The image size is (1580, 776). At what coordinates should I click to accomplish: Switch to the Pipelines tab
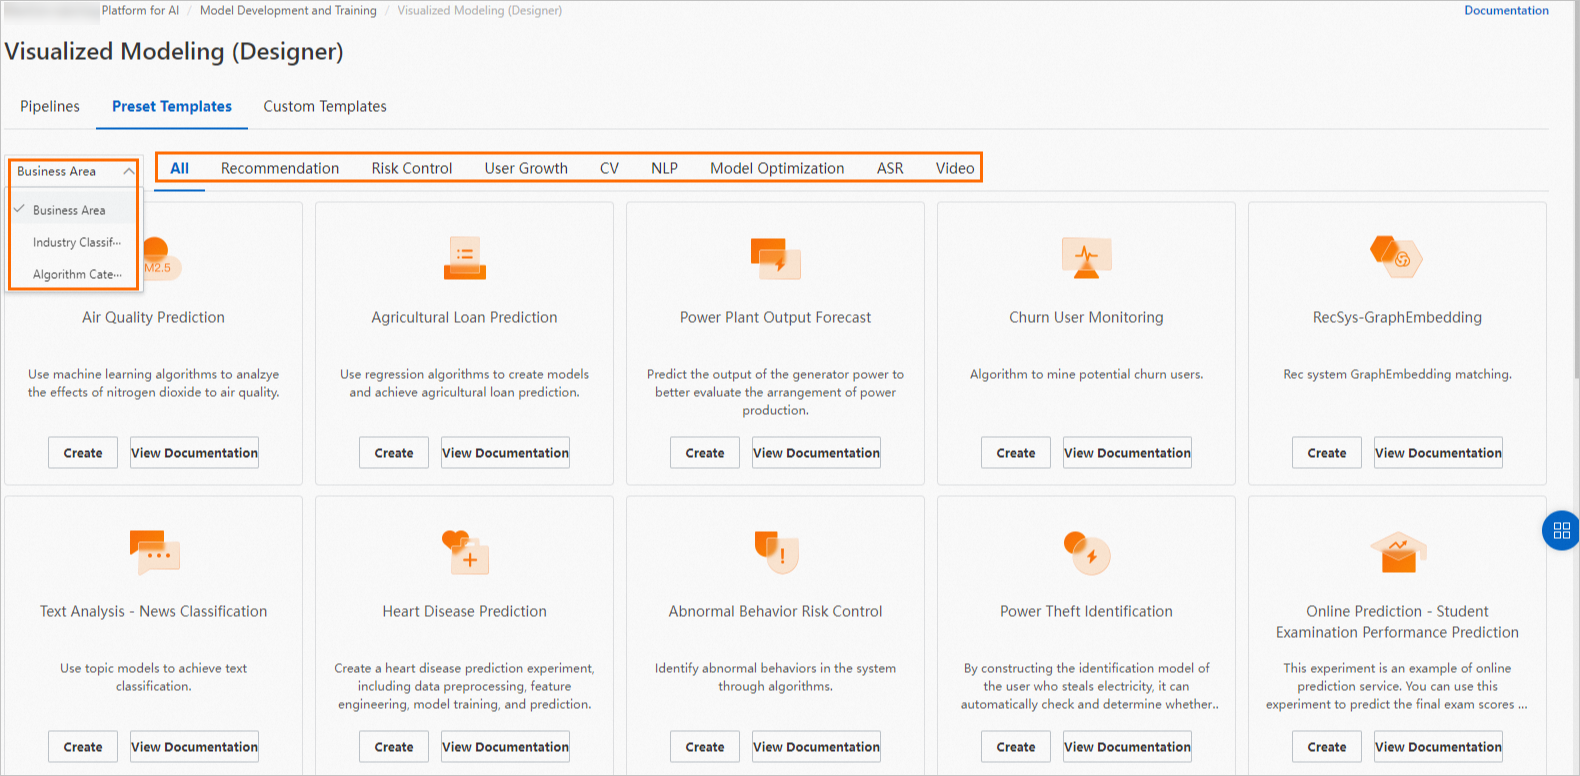tap(50, 106)
